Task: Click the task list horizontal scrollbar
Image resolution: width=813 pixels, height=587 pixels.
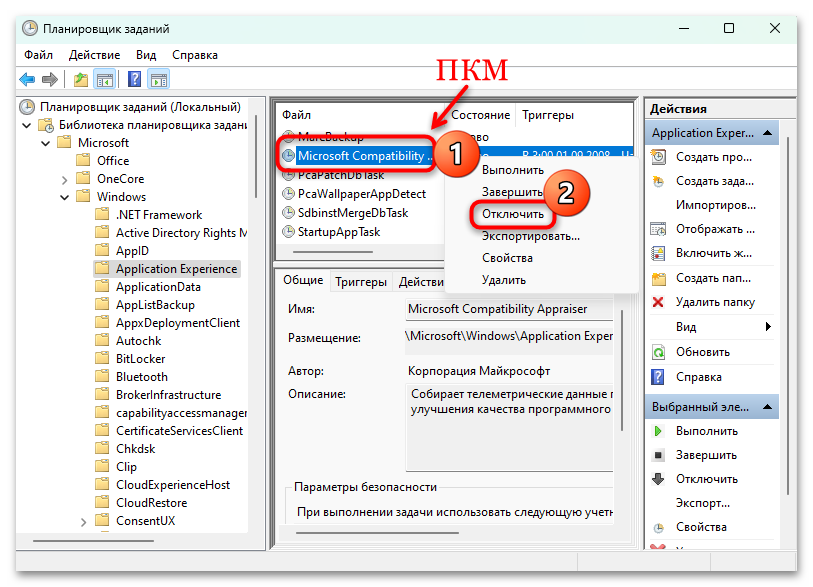Action: tap(333, 252)
